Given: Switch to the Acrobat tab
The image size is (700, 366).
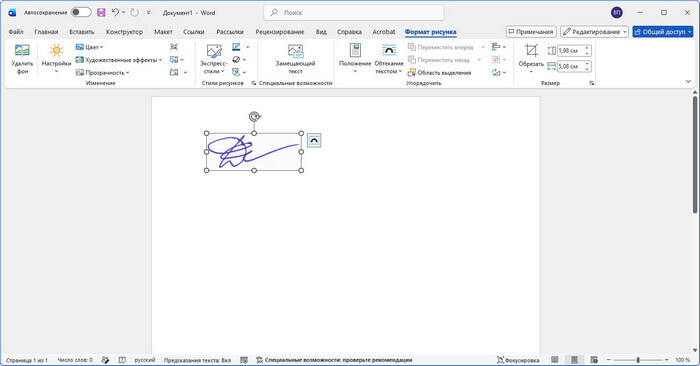Looking at the screenshot, I should point(384,32).
